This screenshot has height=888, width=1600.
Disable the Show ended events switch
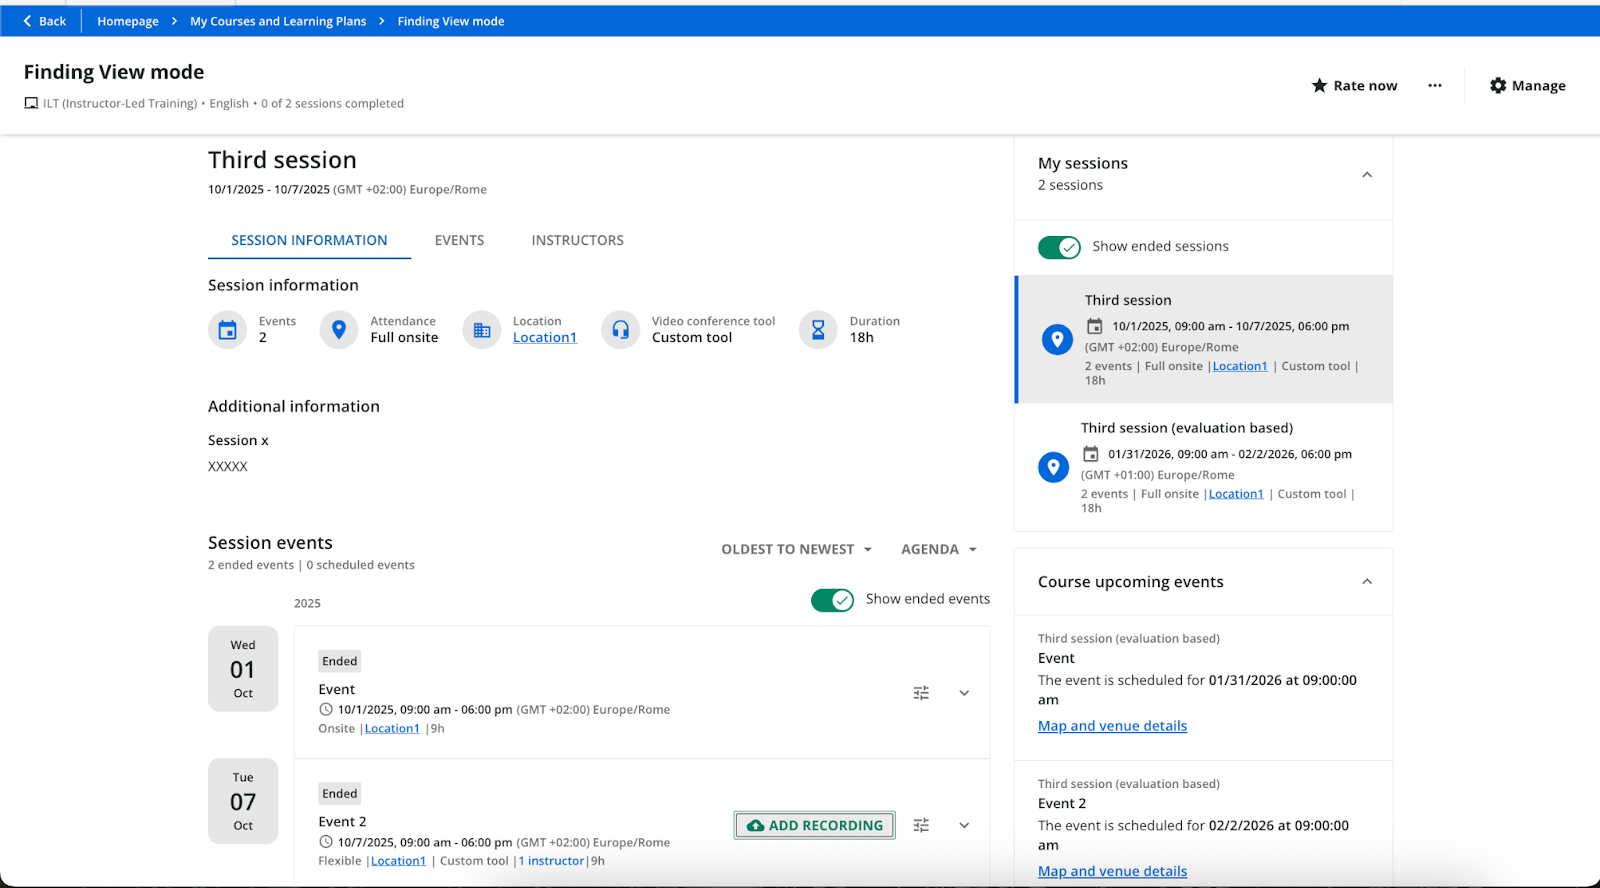(x=832, y=600)
